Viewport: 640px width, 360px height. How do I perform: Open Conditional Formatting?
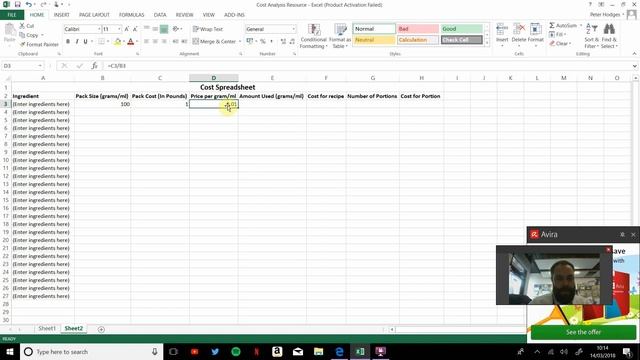click(x=313, y=36)
